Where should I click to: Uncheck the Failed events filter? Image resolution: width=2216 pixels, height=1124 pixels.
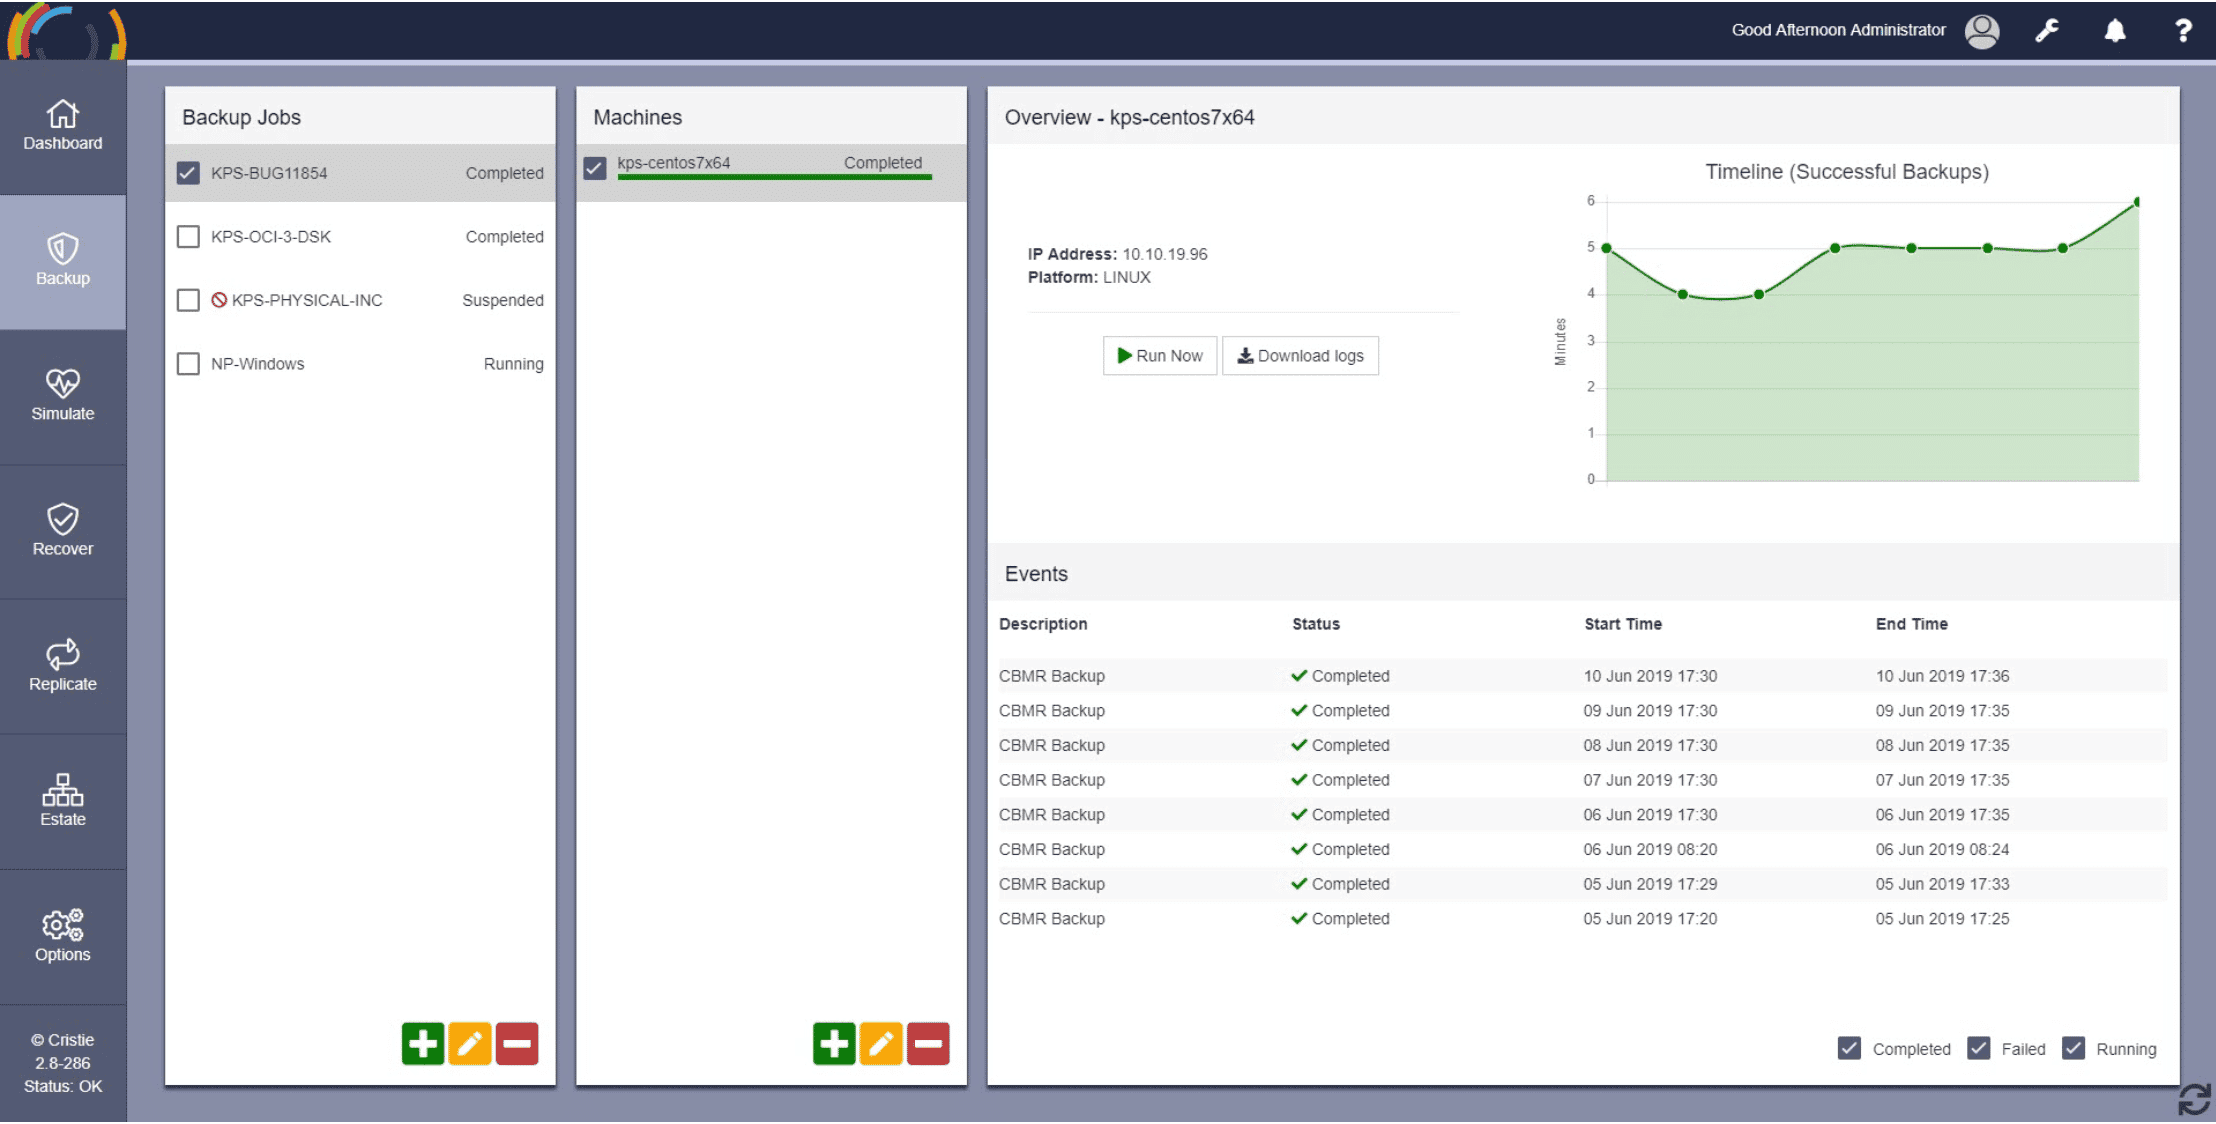pos(1978,1048)
